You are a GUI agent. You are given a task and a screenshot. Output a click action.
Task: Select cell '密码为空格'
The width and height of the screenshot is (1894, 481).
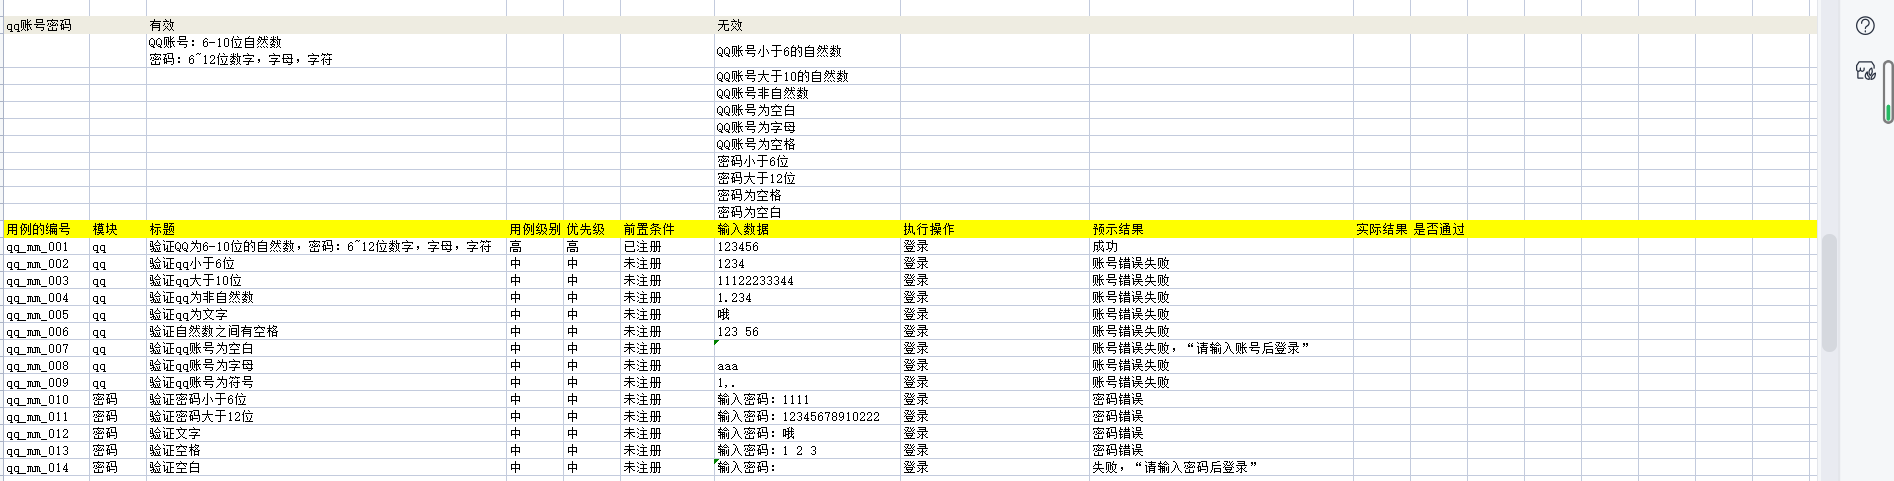point(807,195)
